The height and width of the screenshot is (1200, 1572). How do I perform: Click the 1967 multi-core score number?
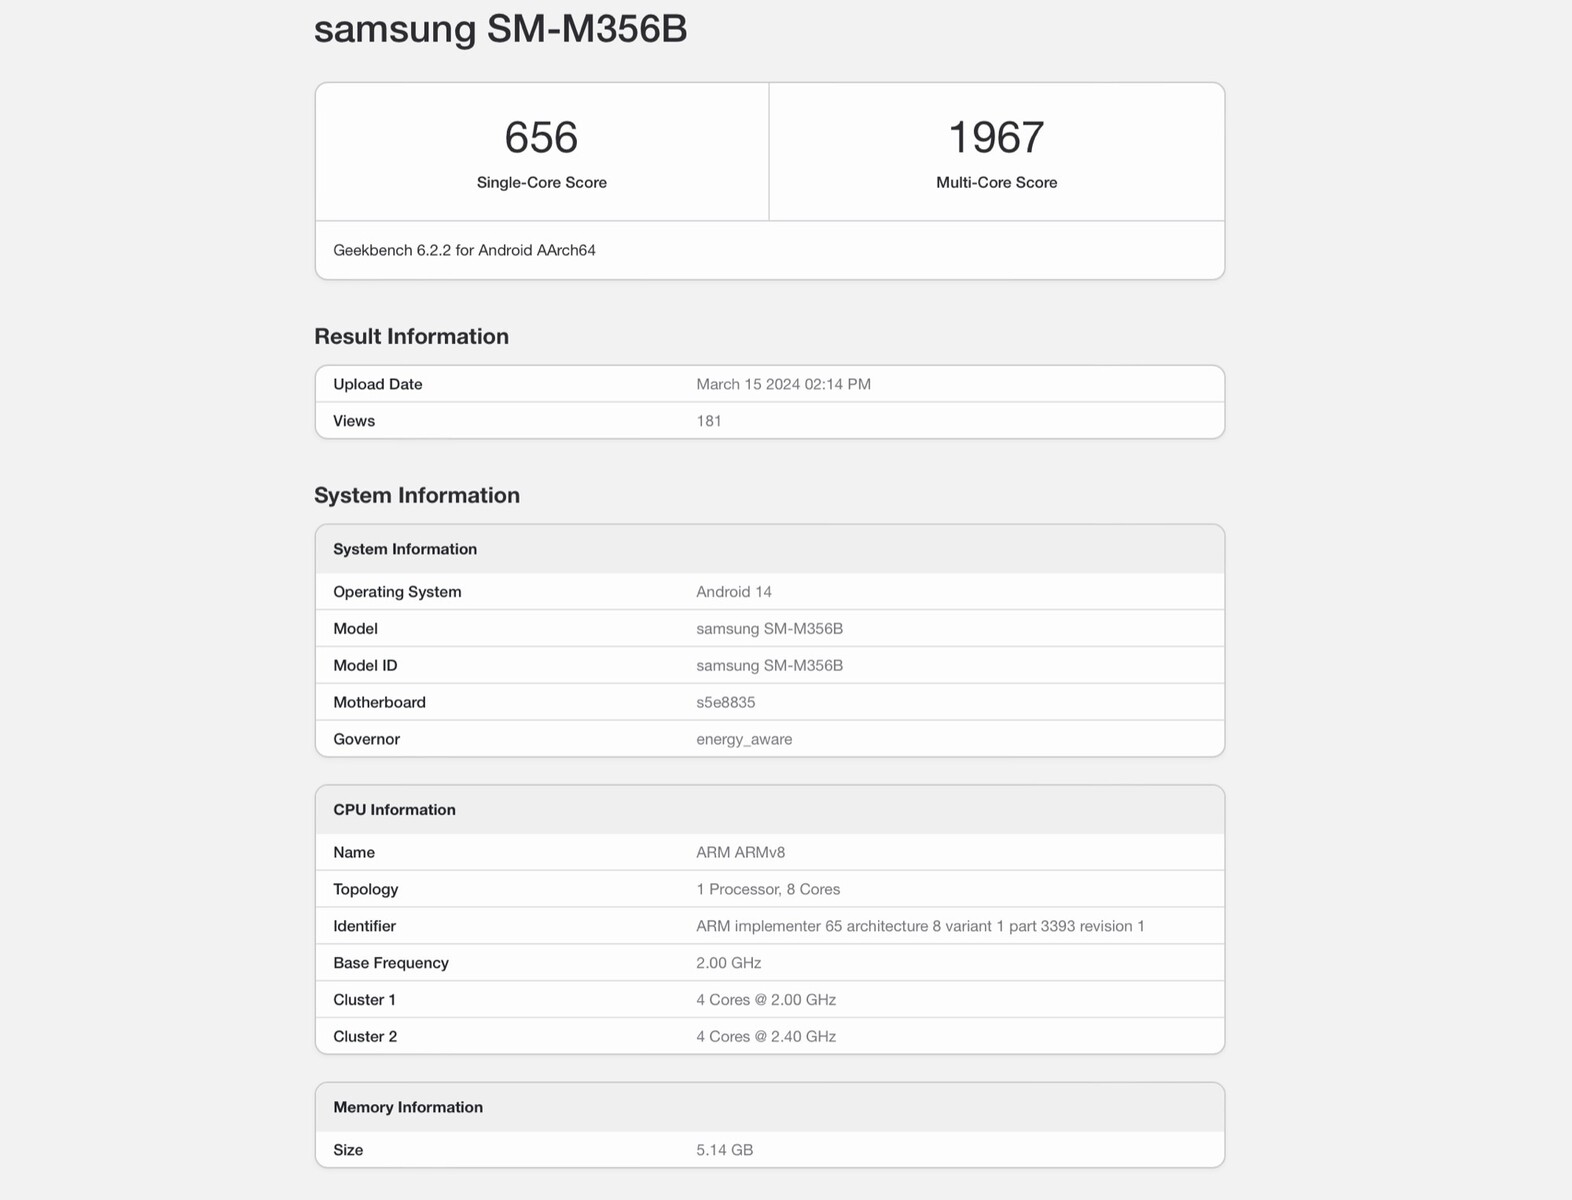pyautogui.click(x=996, y=138)
